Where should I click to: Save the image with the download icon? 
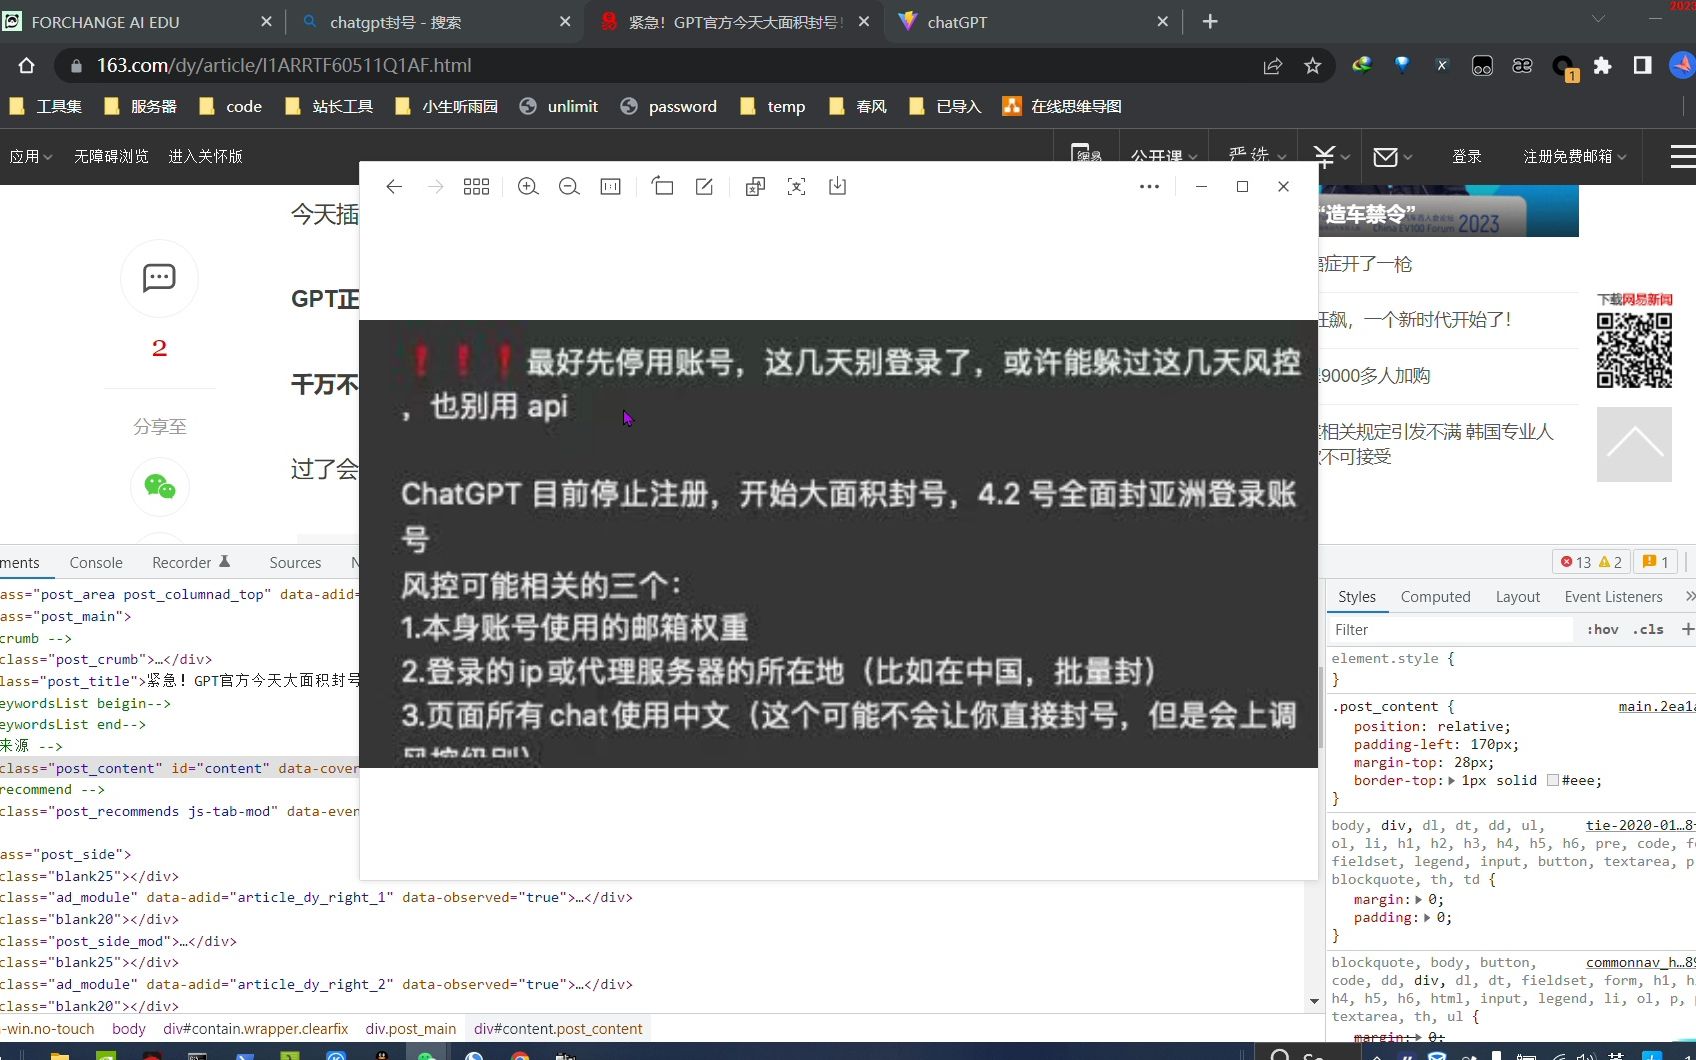(x=837, y=186)
